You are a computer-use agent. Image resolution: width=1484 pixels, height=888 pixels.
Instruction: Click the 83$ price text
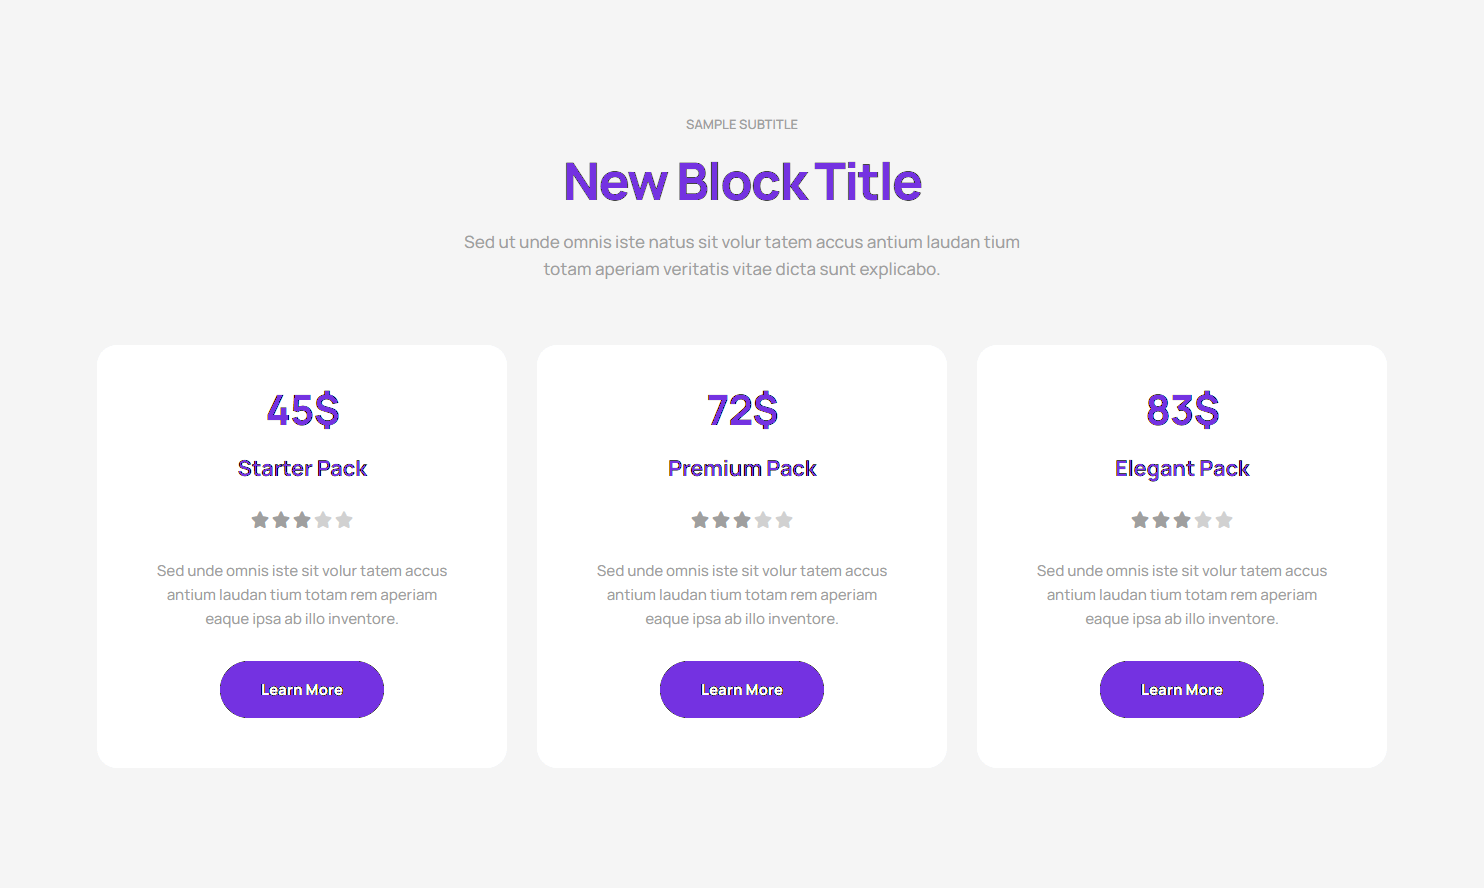[x=1182, y=410]
